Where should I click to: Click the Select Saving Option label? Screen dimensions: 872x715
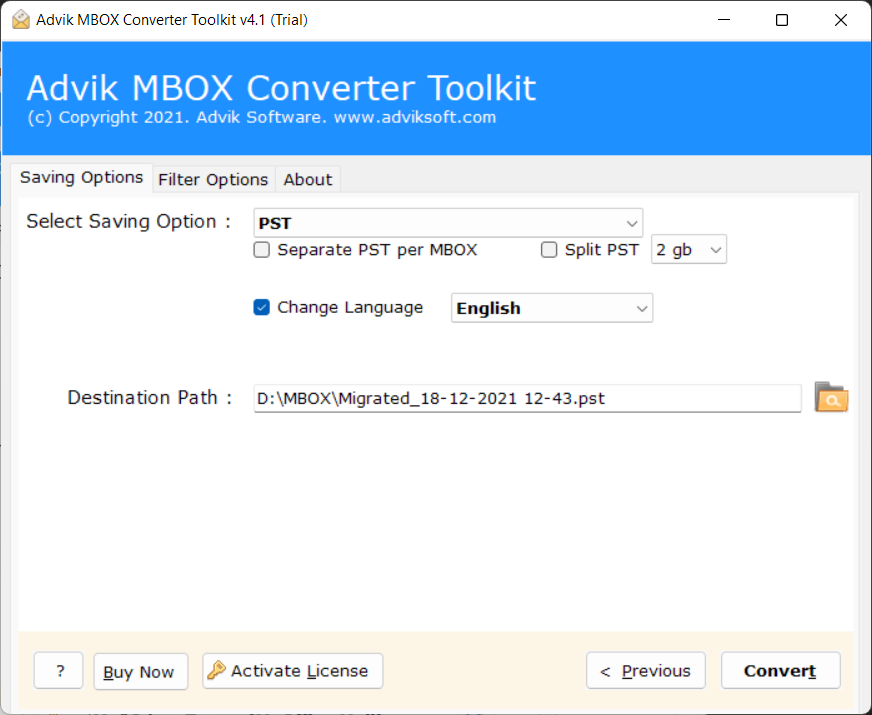pos(128,221)
